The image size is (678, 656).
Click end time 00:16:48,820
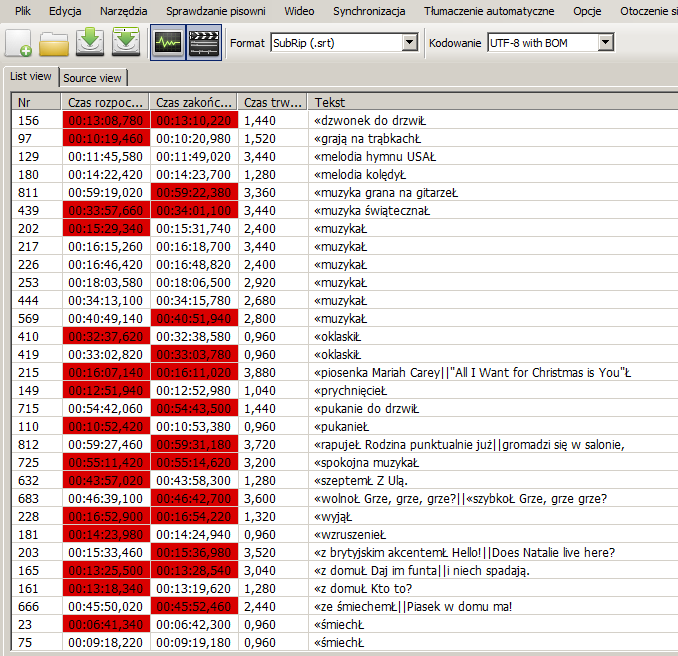tap(194, 265)
